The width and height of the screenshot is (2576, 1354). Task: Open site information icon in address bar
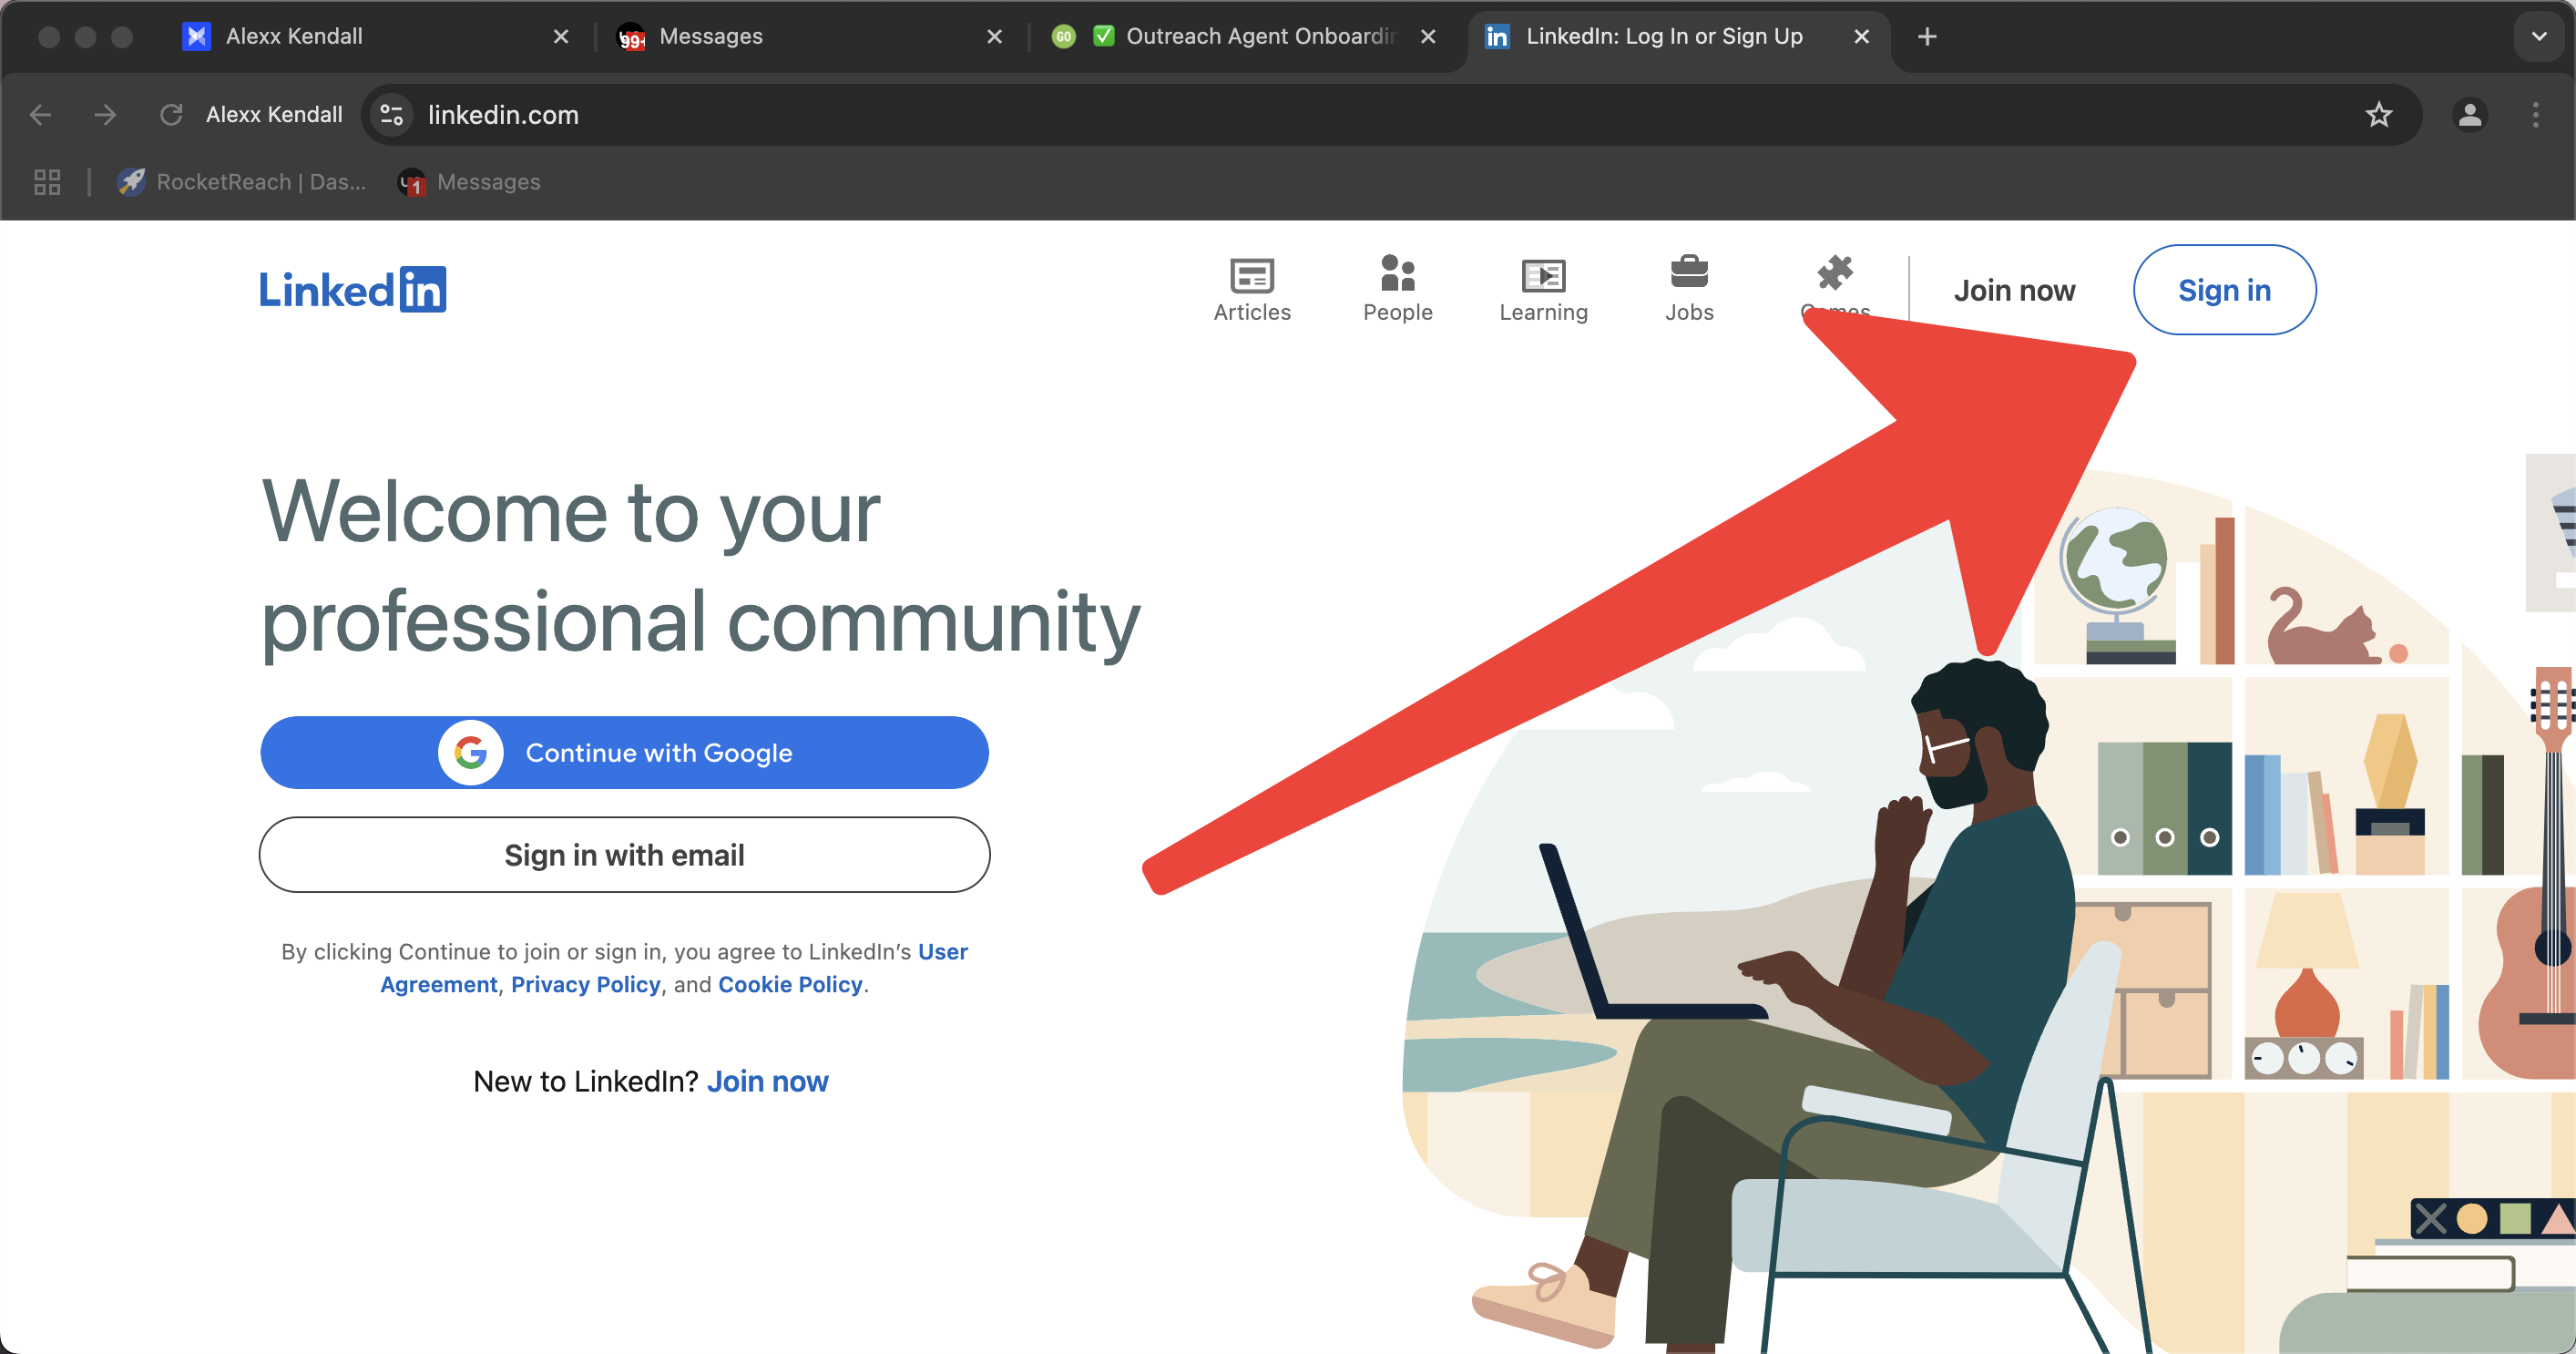[392, 115]
